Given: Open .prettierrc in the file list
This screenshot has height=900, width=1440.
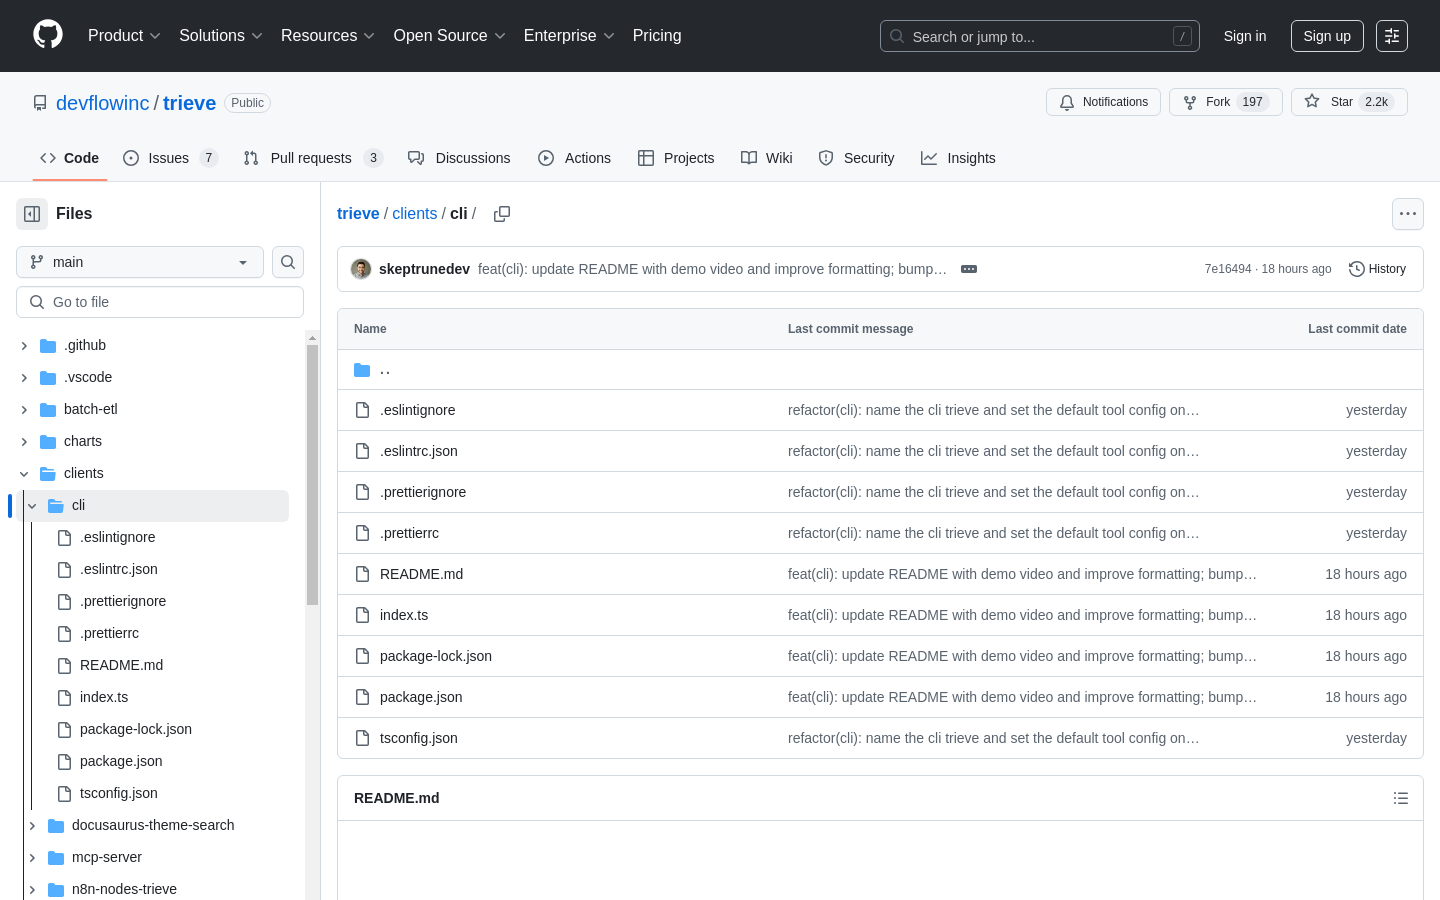Looking at the screenshot, I should click(x=409, y=533).
